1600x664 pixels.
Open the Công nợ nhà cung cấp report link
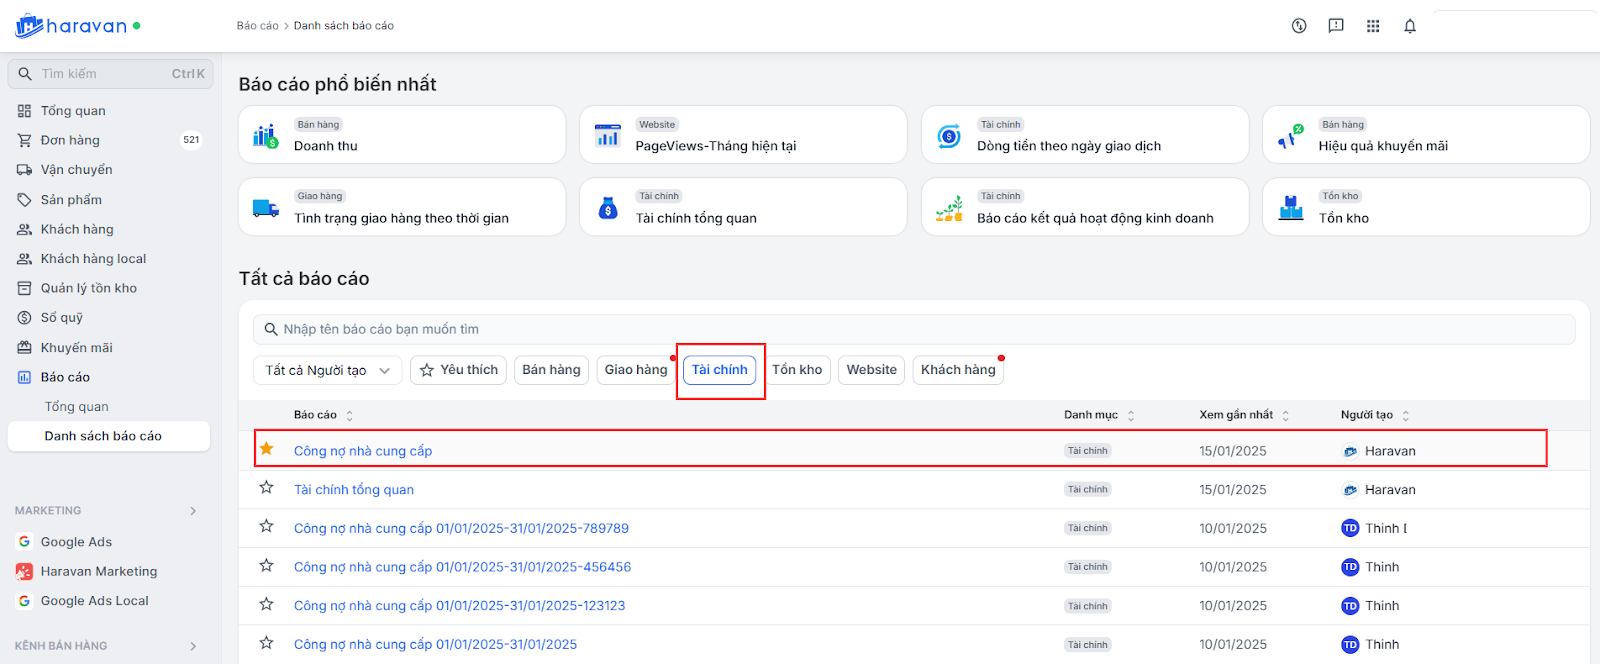click(x=362, y=451)
